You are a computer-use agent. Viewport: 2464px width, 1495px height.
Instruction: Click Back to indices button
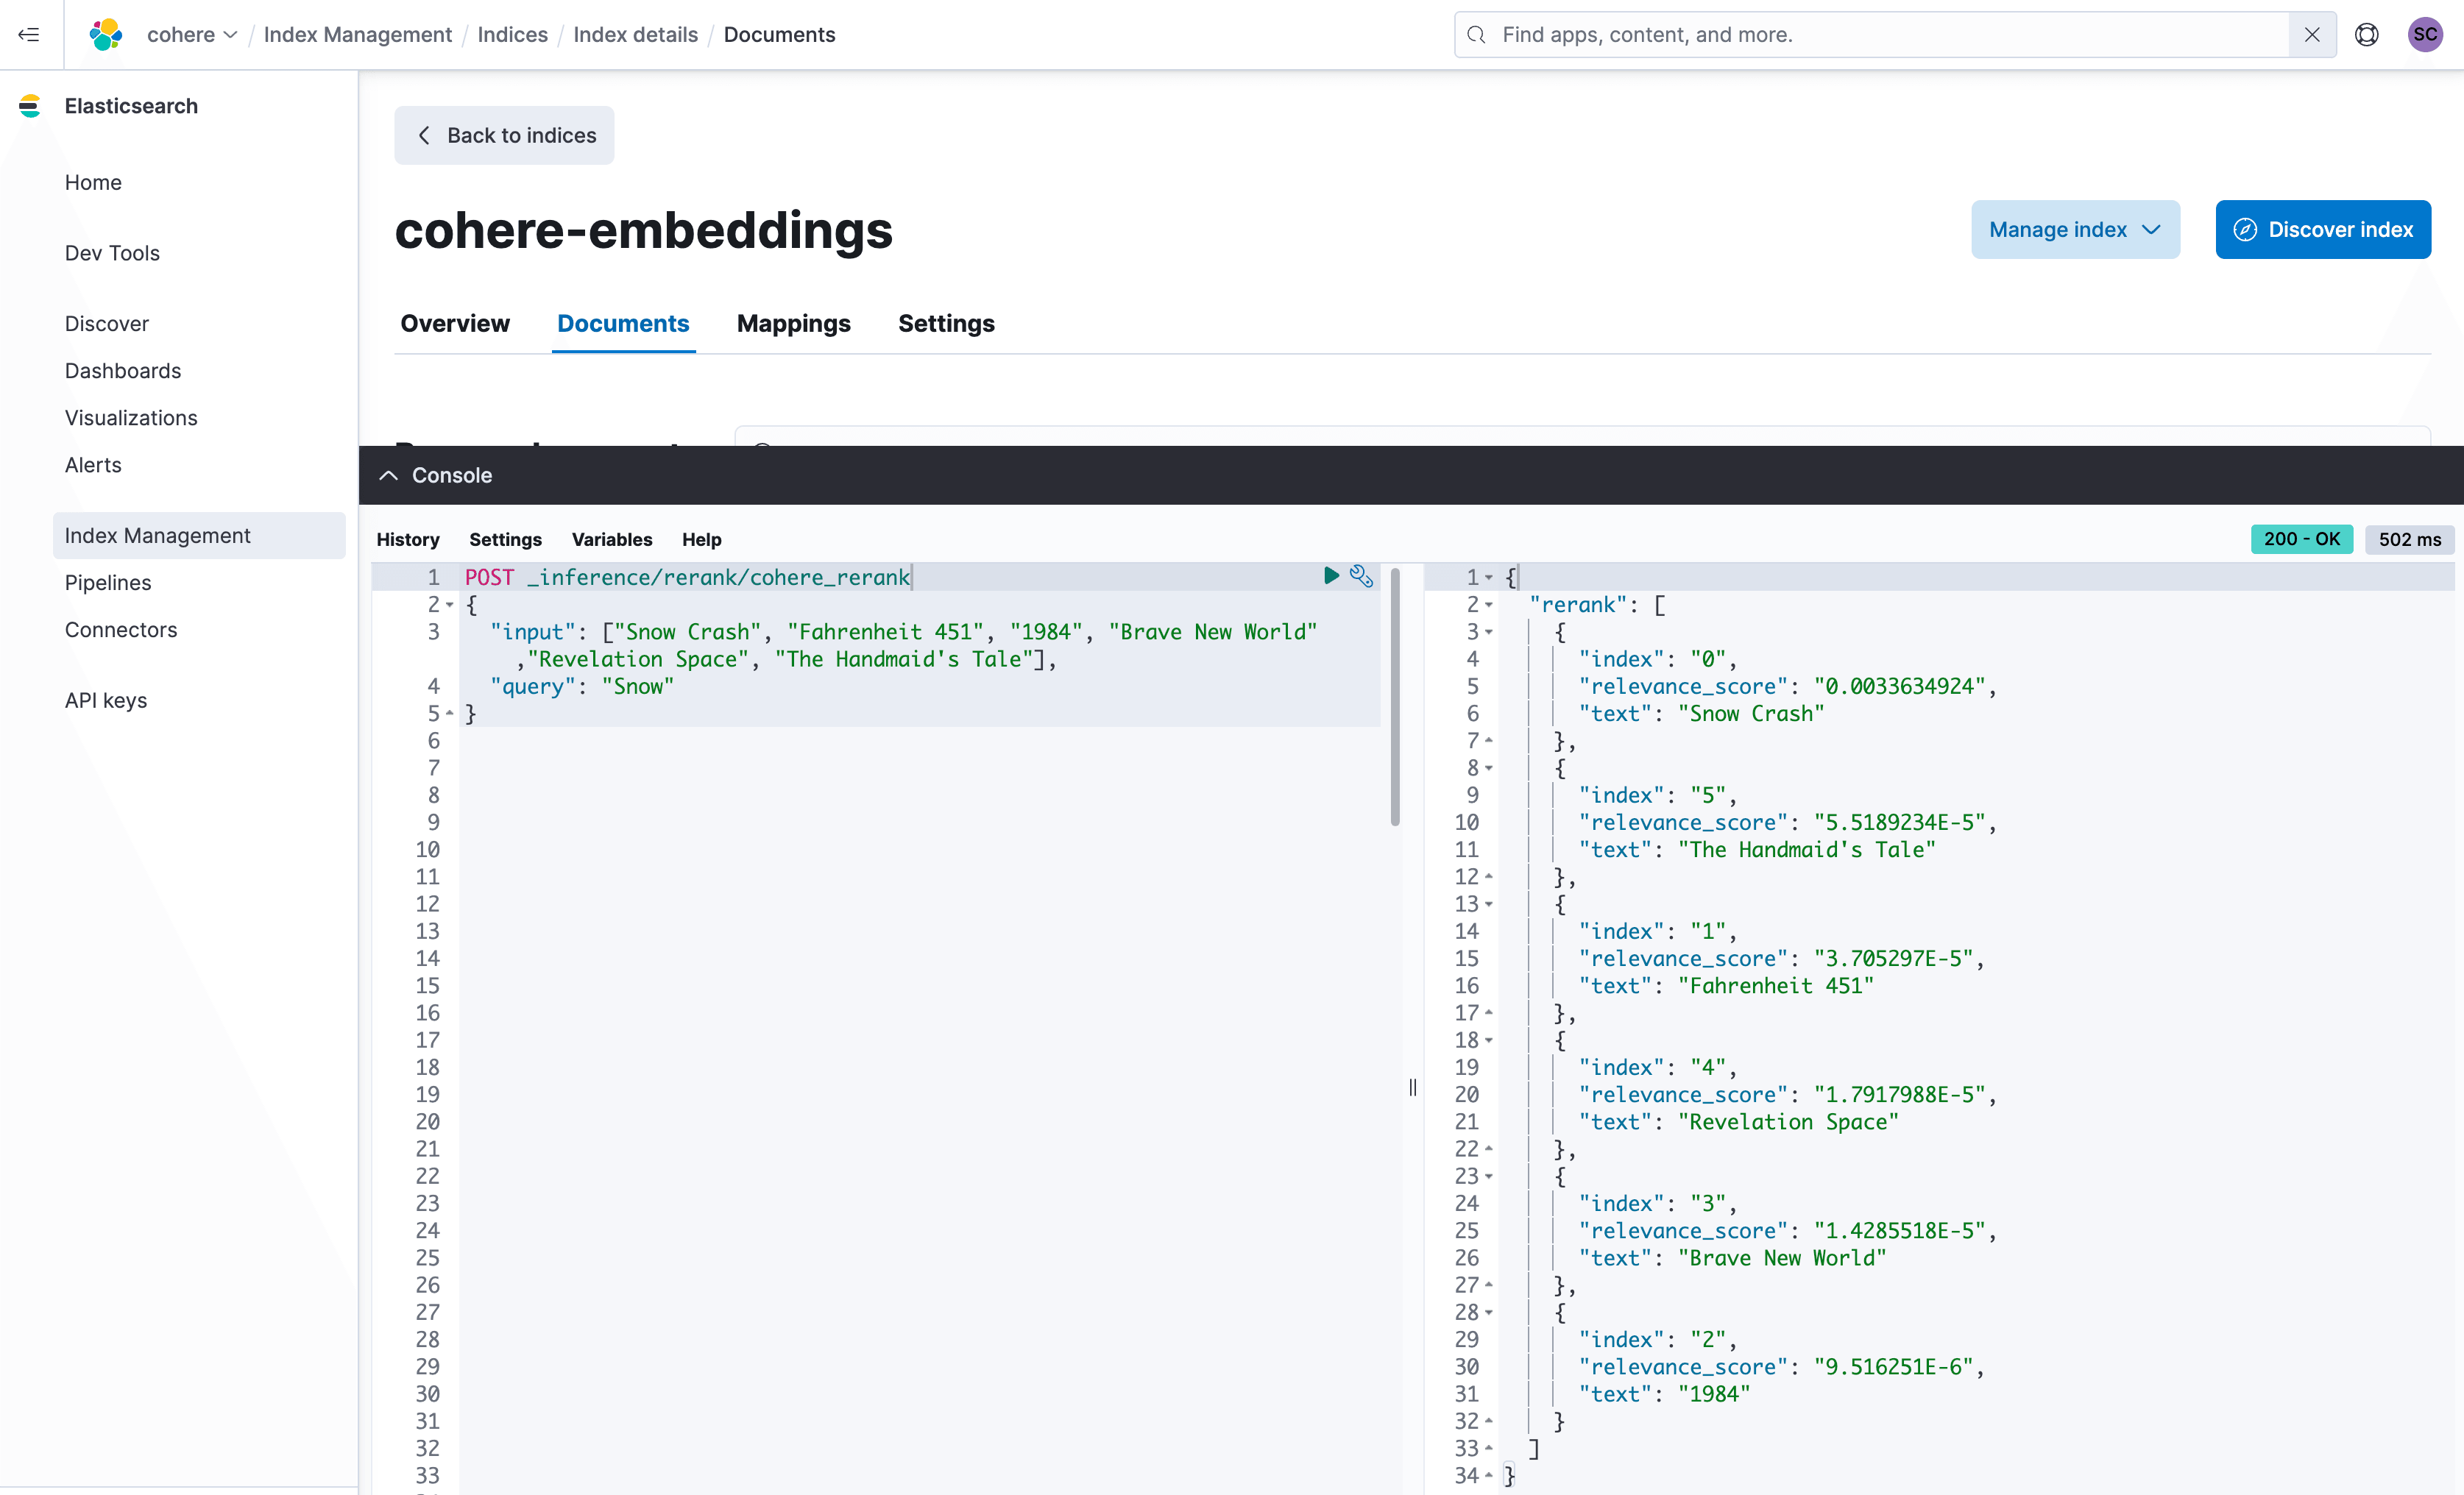click(x=504, y=135)
